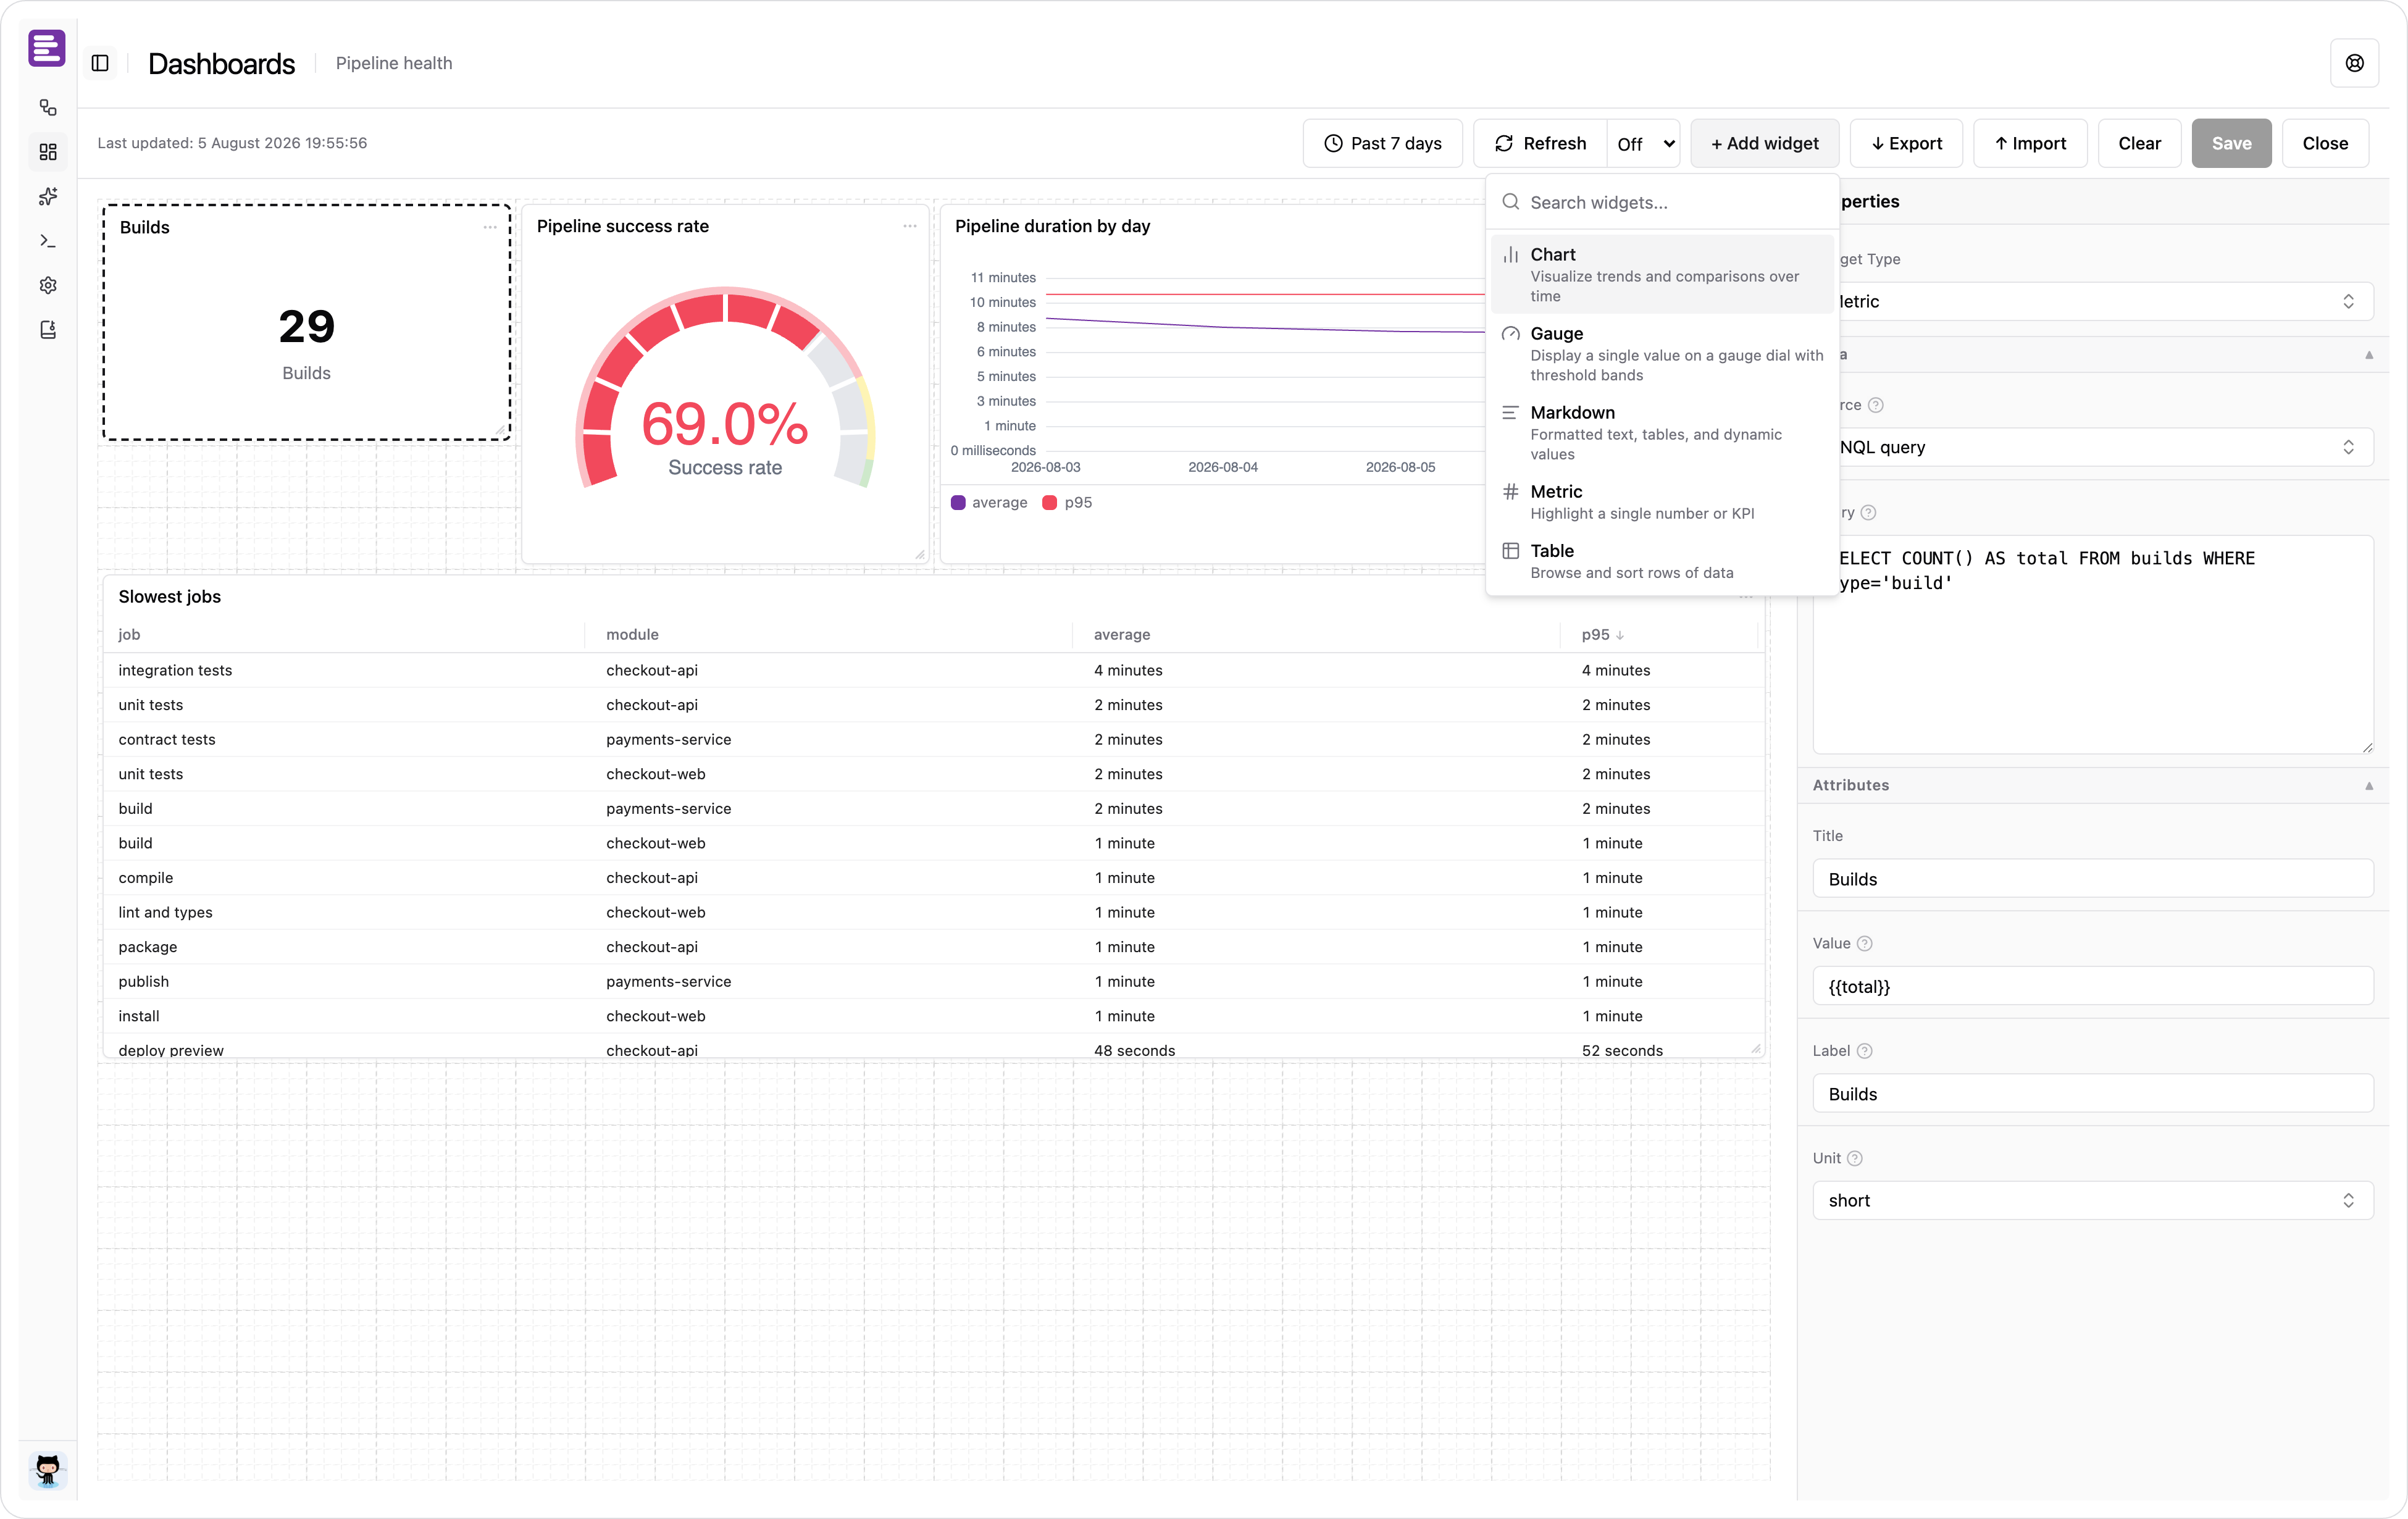Screen dimensions: 2408x1519
Task: Open the document report icon in sidebar
Action: tap(47, 330)
